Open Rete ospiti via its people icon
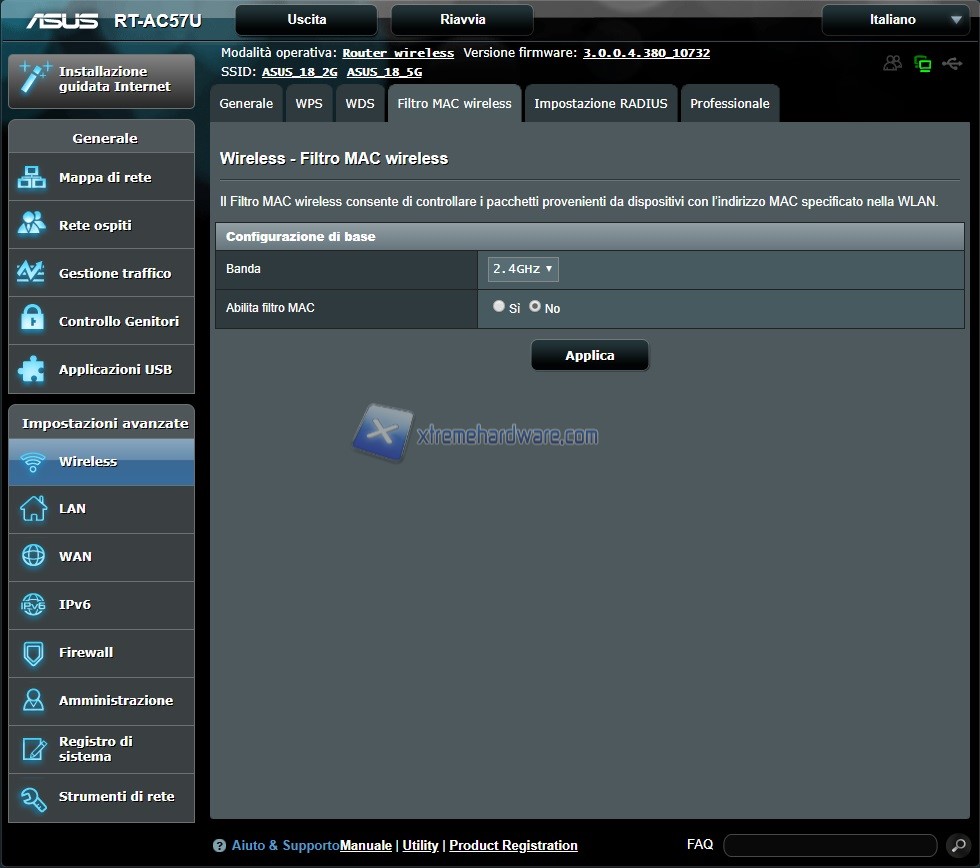Viewport: 980px width, 868px height. click(32, 225)
